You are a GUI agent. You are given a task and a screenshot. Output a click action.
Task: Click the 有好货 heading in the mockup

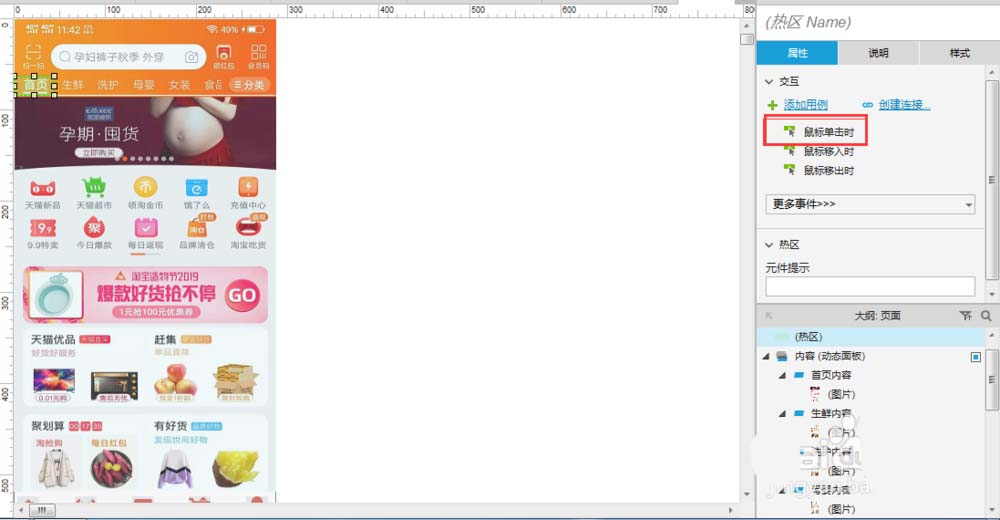tap(170, 426)
